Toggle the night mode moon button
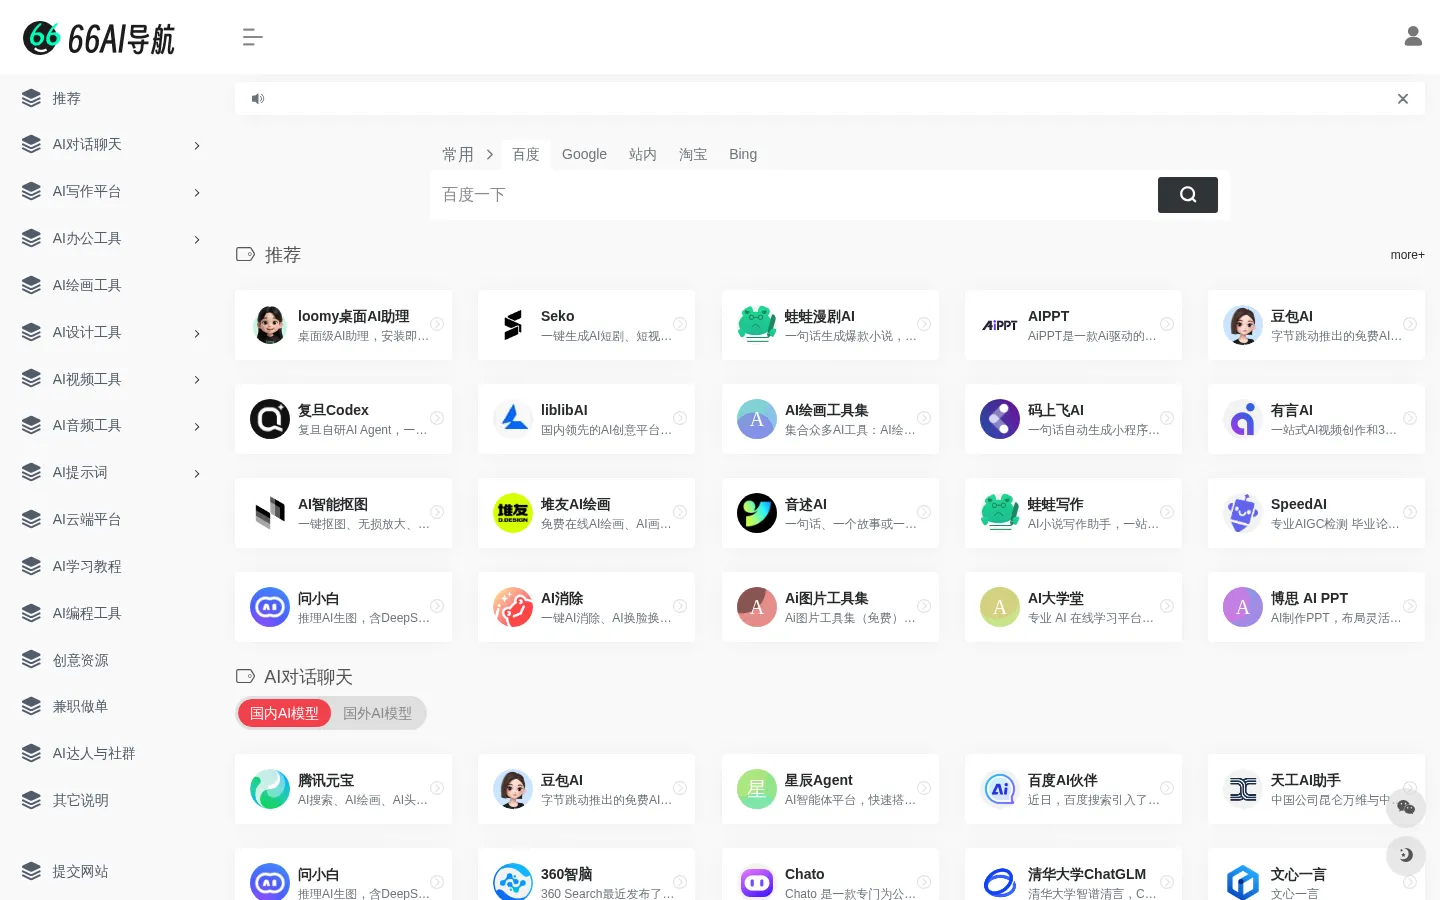This screenshot has height=900, width=1440. (x=1406, y=855)
